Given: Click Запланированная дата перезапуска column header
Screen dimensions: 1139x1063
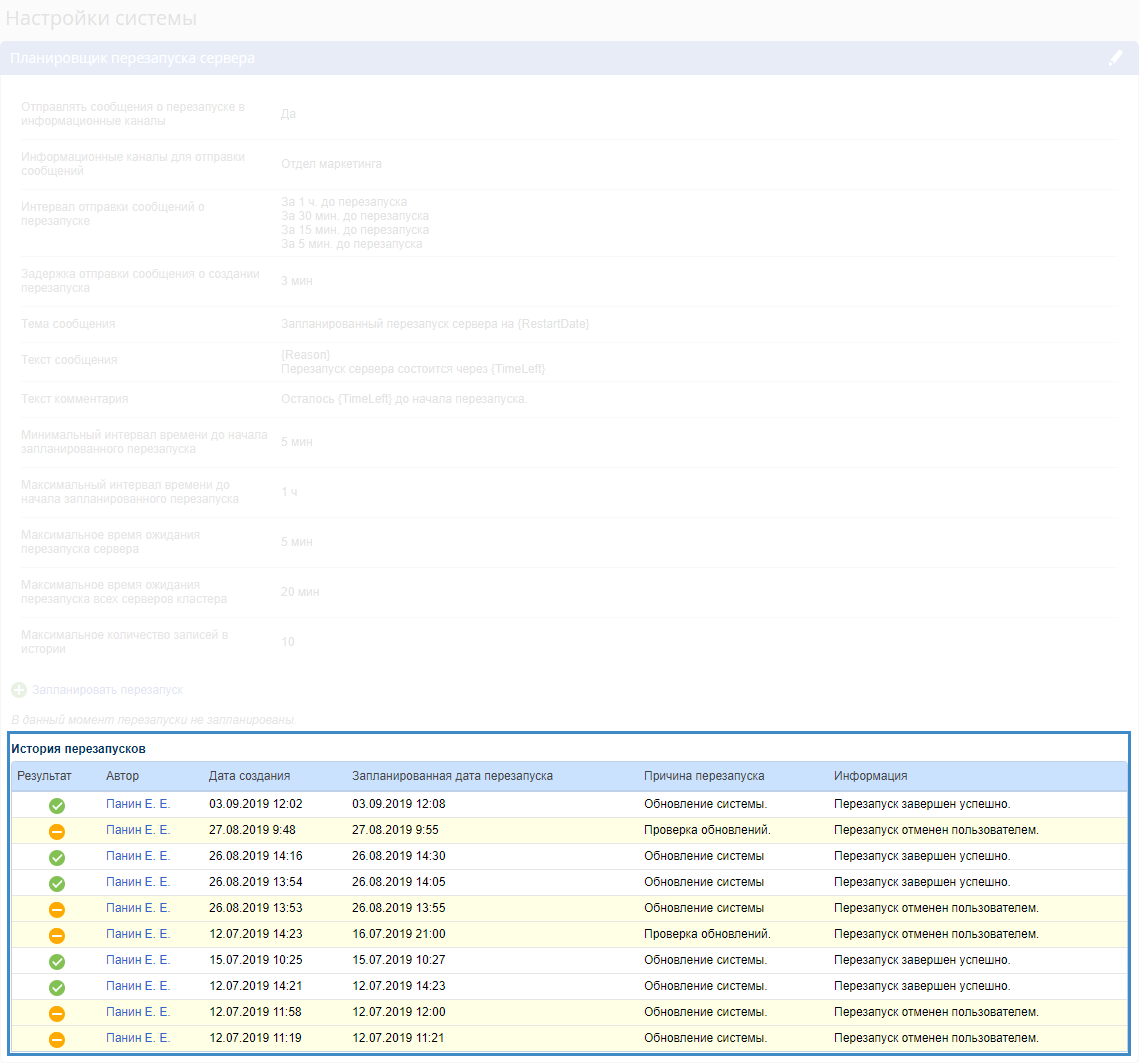Looking at the screenshot, I should 452,776.
